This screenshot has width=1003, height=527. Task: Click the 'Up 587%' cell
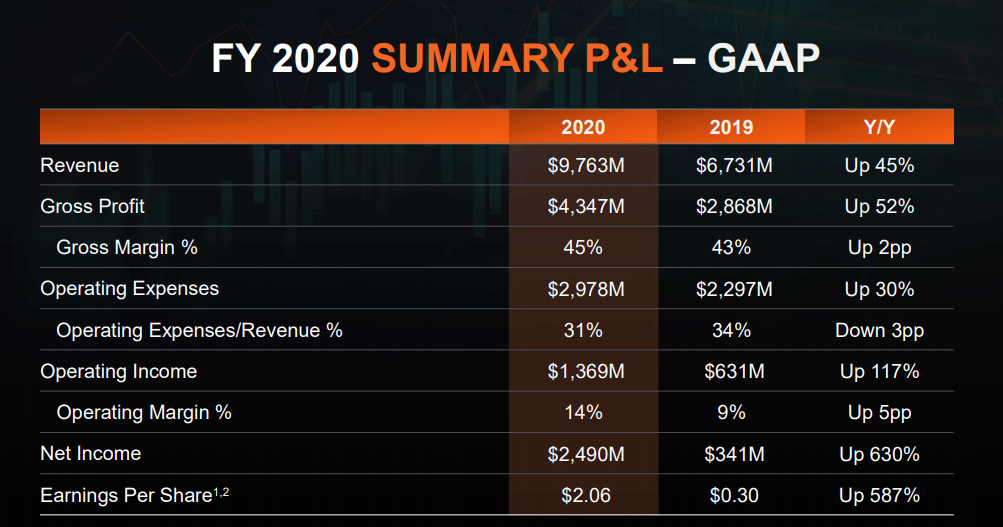879,495
